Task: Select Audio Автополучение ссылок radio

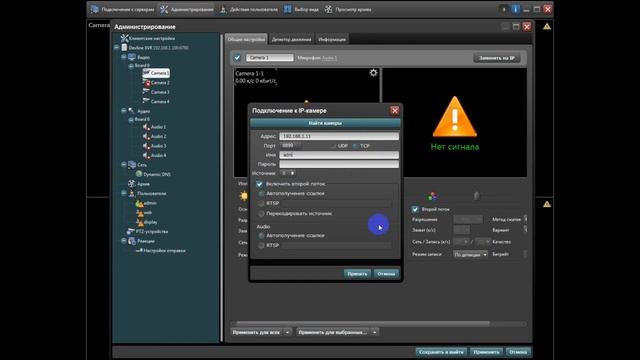Action: pos(261,236)
